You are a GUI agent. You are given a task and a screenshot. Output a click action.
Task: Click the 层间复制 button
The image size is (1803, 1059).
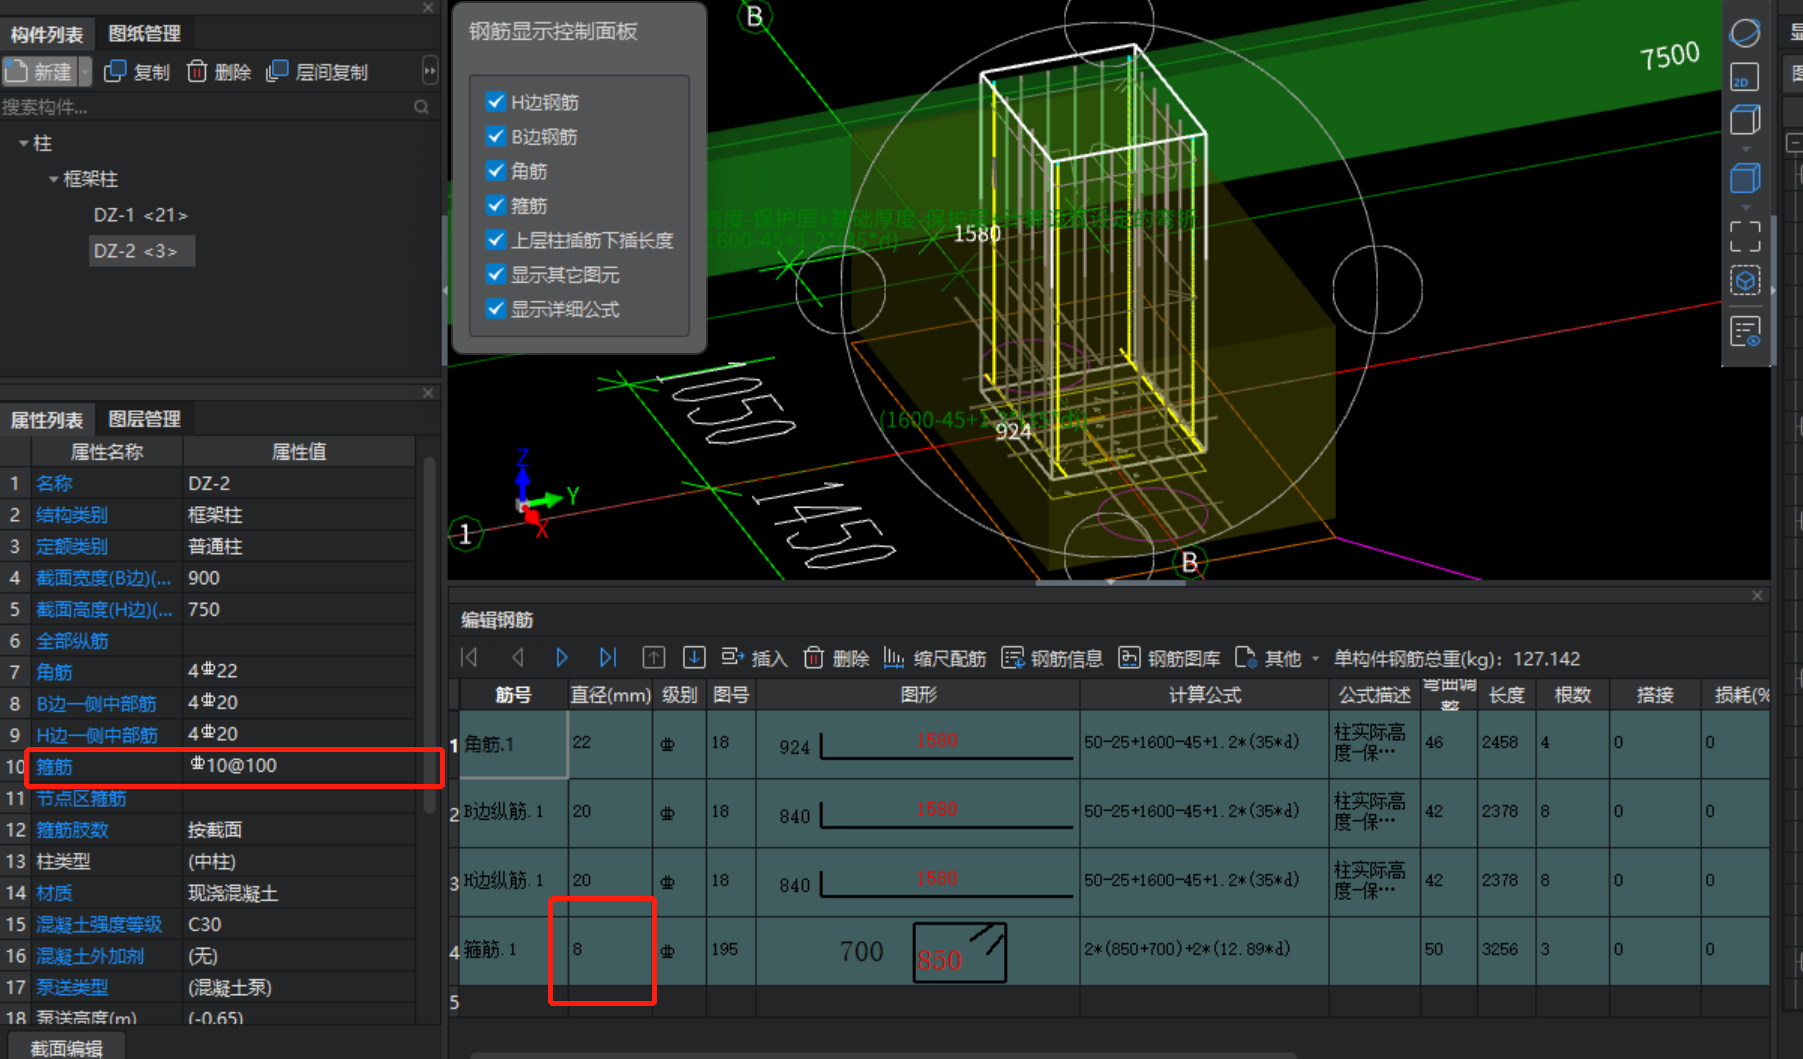317,72
